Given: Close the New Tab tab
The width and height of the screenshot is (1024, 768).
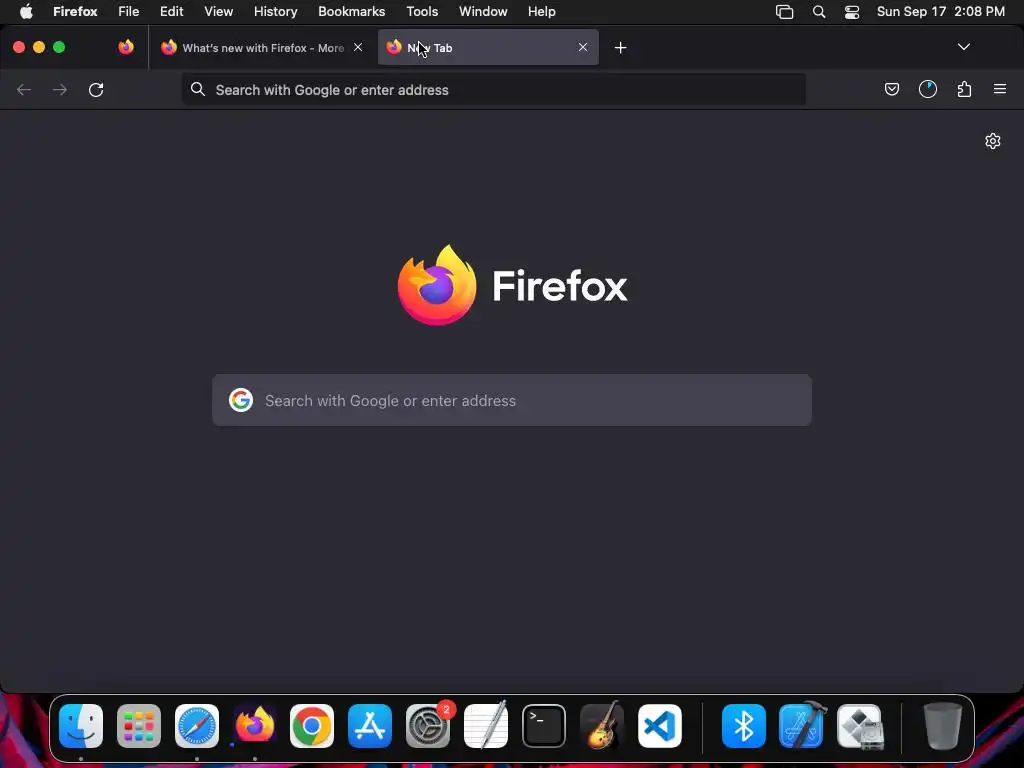Looking at the screenshot, I should coord(583,47).
